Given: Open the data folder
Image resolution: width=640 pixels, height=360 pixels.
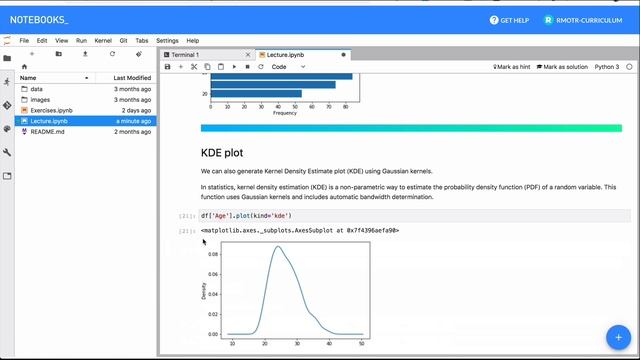Looking at the screenshot, I should pos(86,89).
